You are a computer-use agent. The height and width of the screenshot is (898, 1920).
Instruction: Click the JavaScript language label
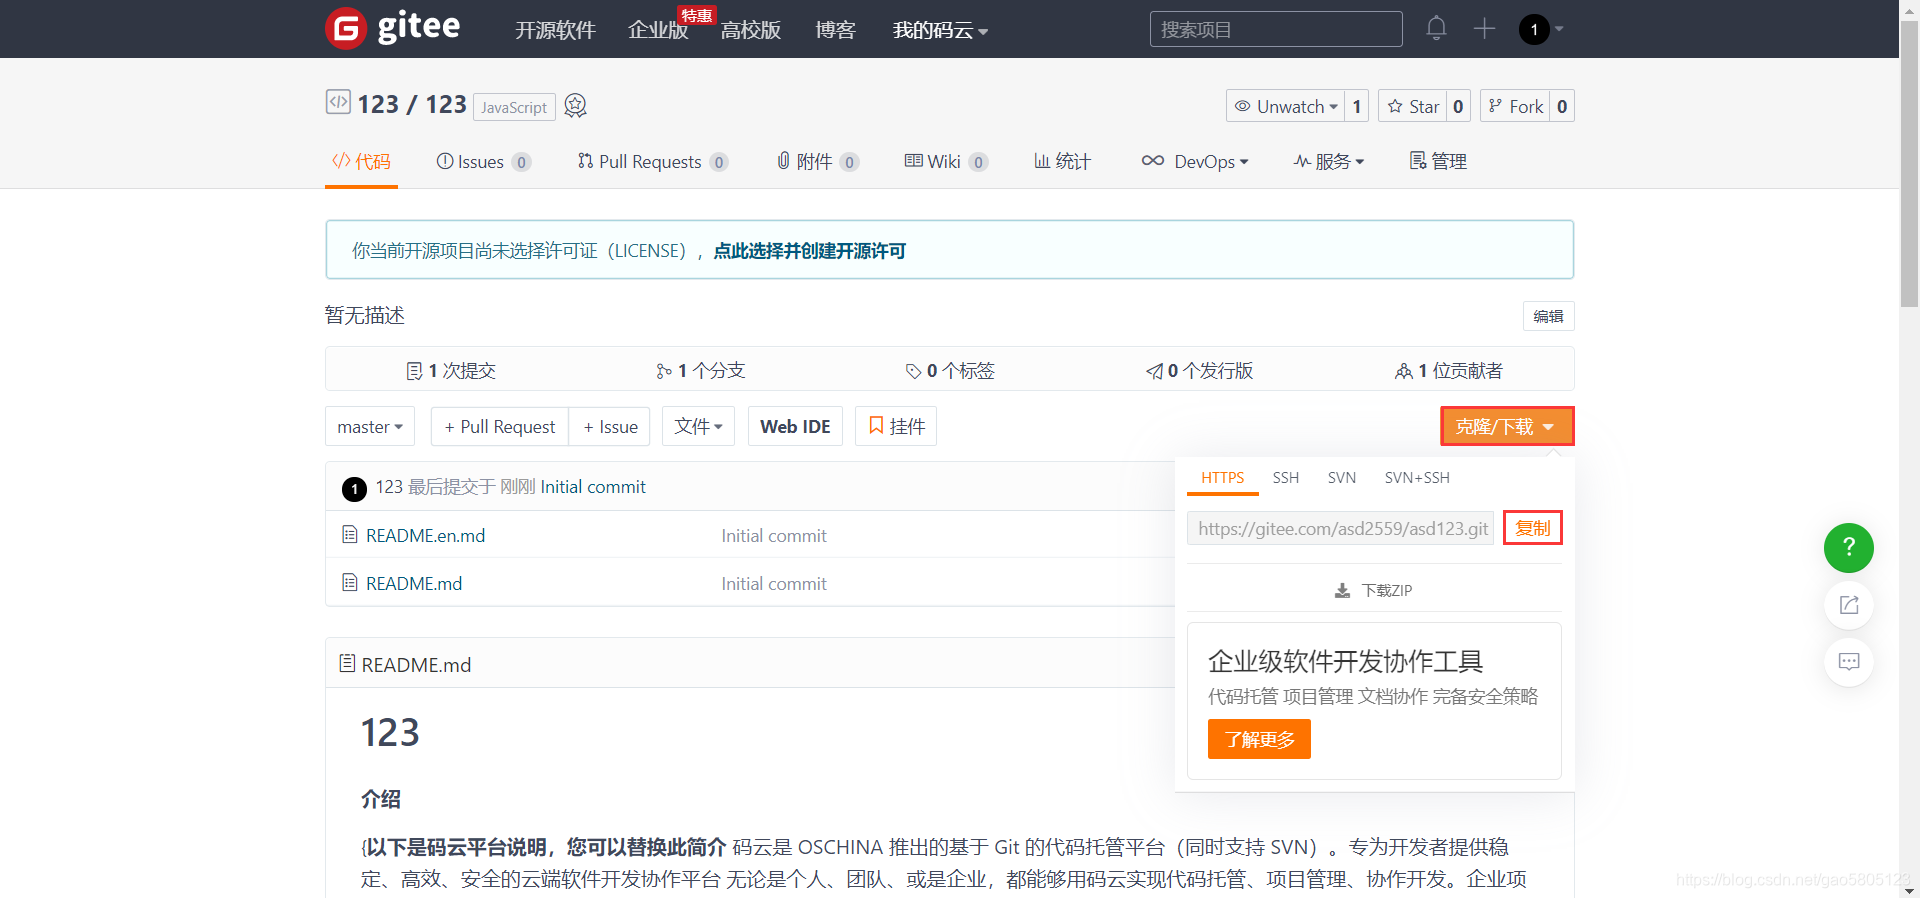click(514, 107)
